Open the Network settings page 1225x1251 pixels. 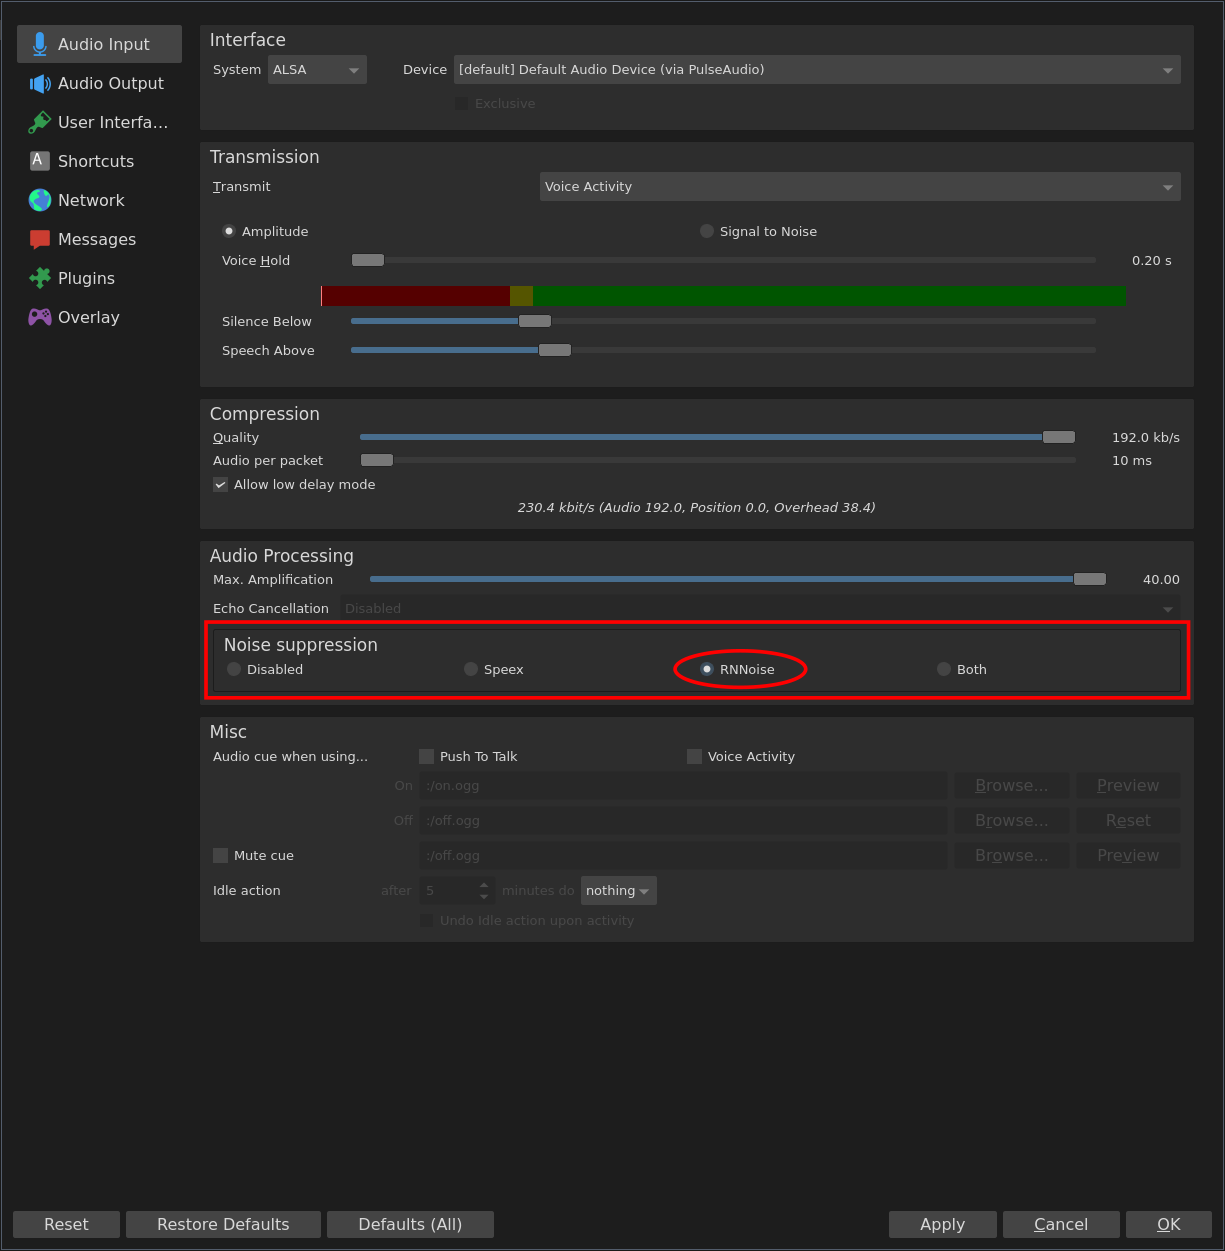pos(90,200)
